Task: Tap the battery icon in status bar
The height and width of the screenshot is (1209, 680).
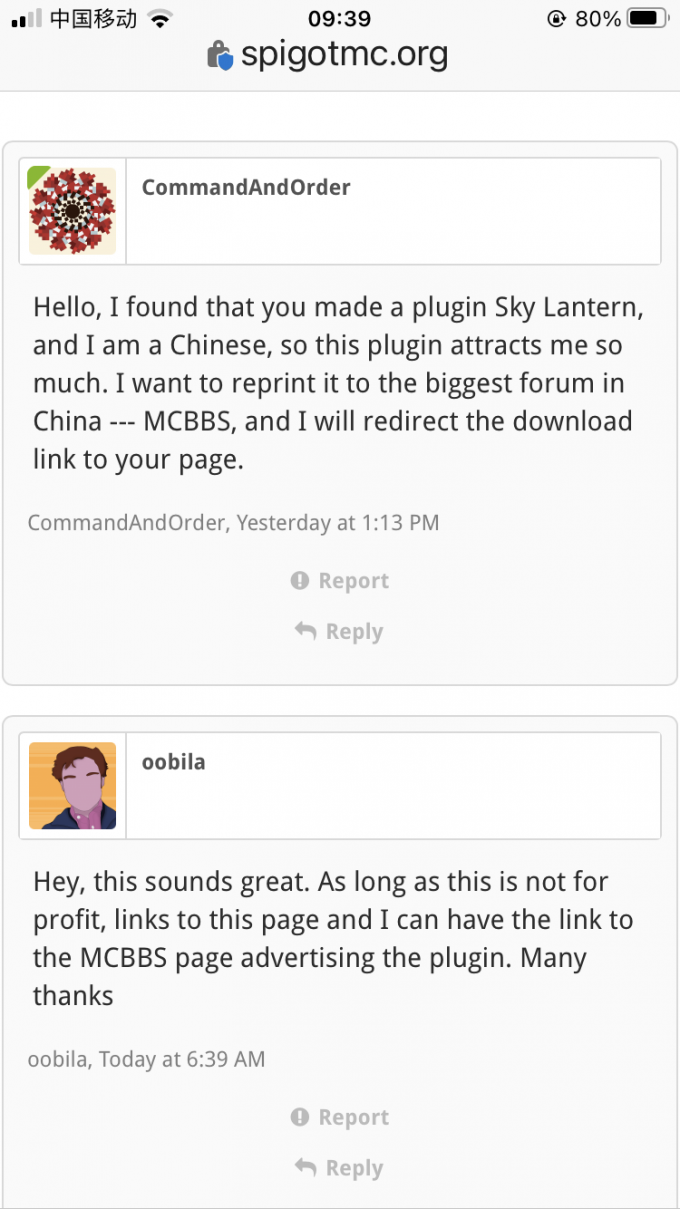Action: click(x=648, y=18)
